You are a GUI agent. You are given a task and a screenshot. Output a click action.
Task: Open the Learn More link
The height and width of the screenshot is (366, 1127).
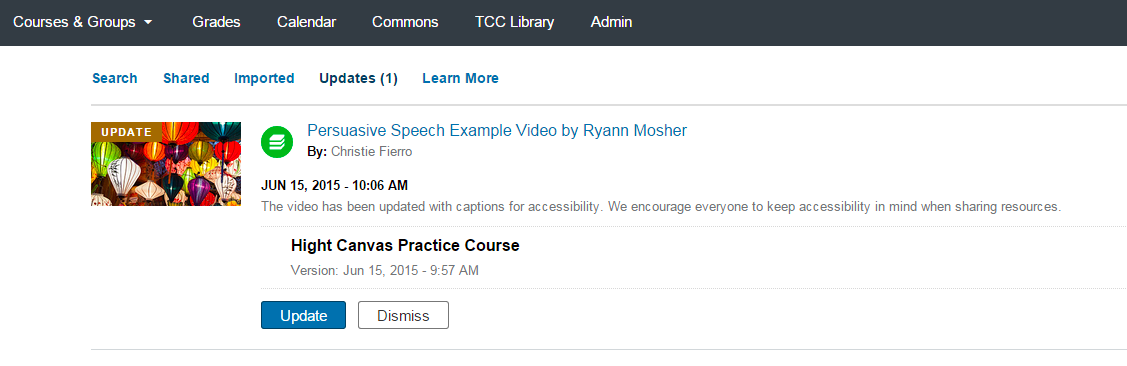click(460, 78)
